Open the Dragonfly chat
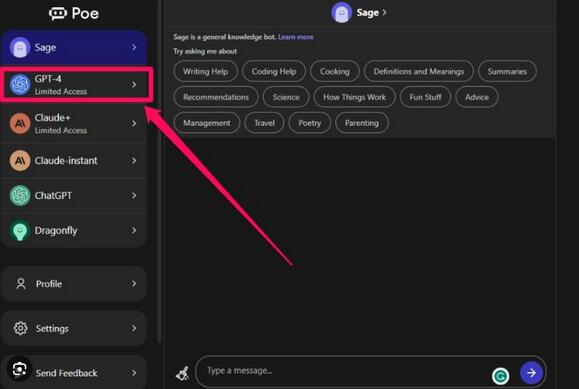 74,231
